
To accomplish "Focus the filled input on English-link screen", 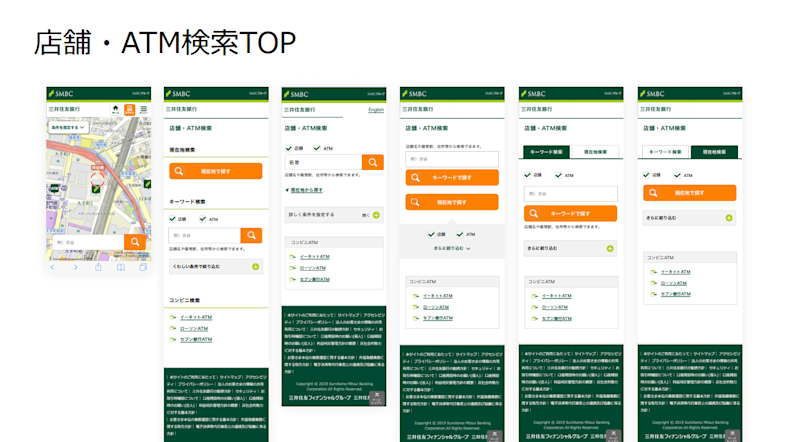I will (x=324, y=162).
